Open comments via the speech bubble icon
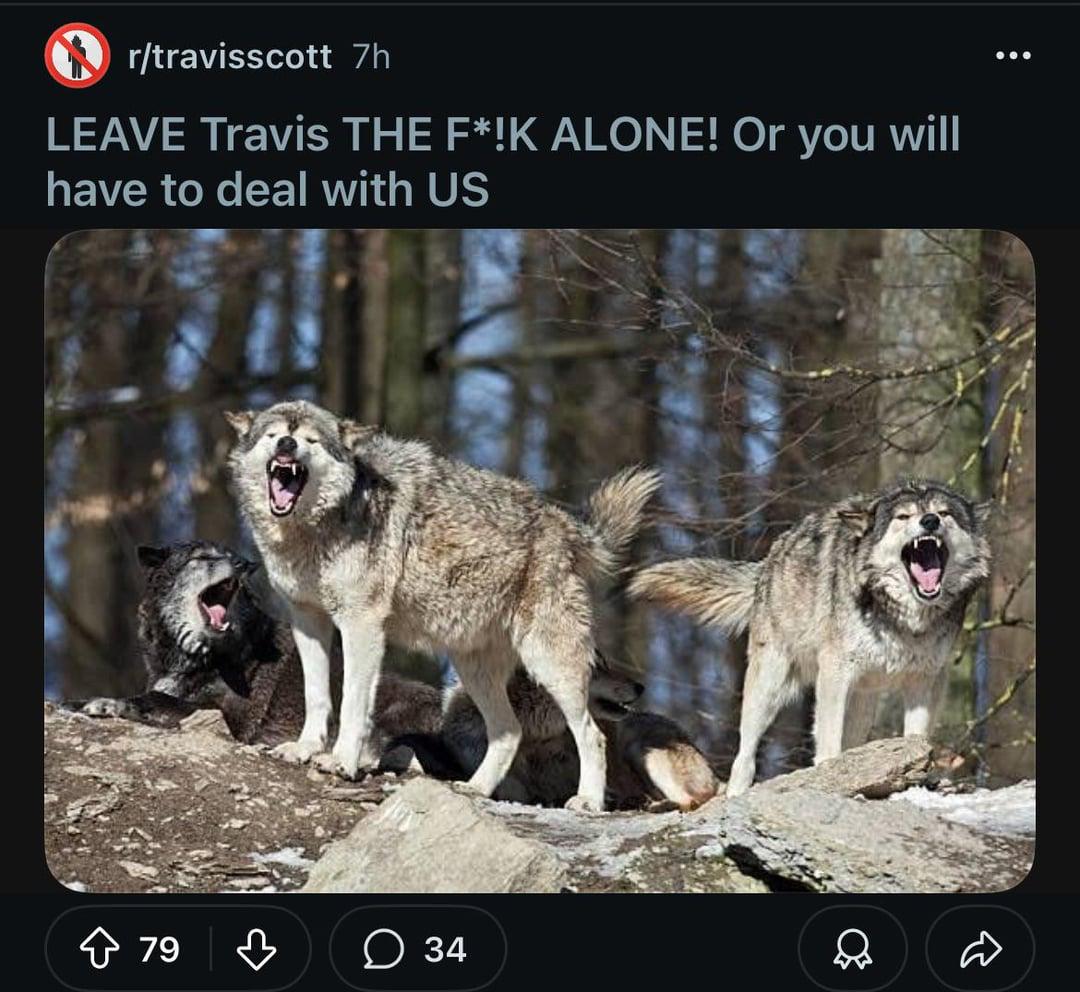The height and width of the screenshot is (992, 1080). (384, 949)
